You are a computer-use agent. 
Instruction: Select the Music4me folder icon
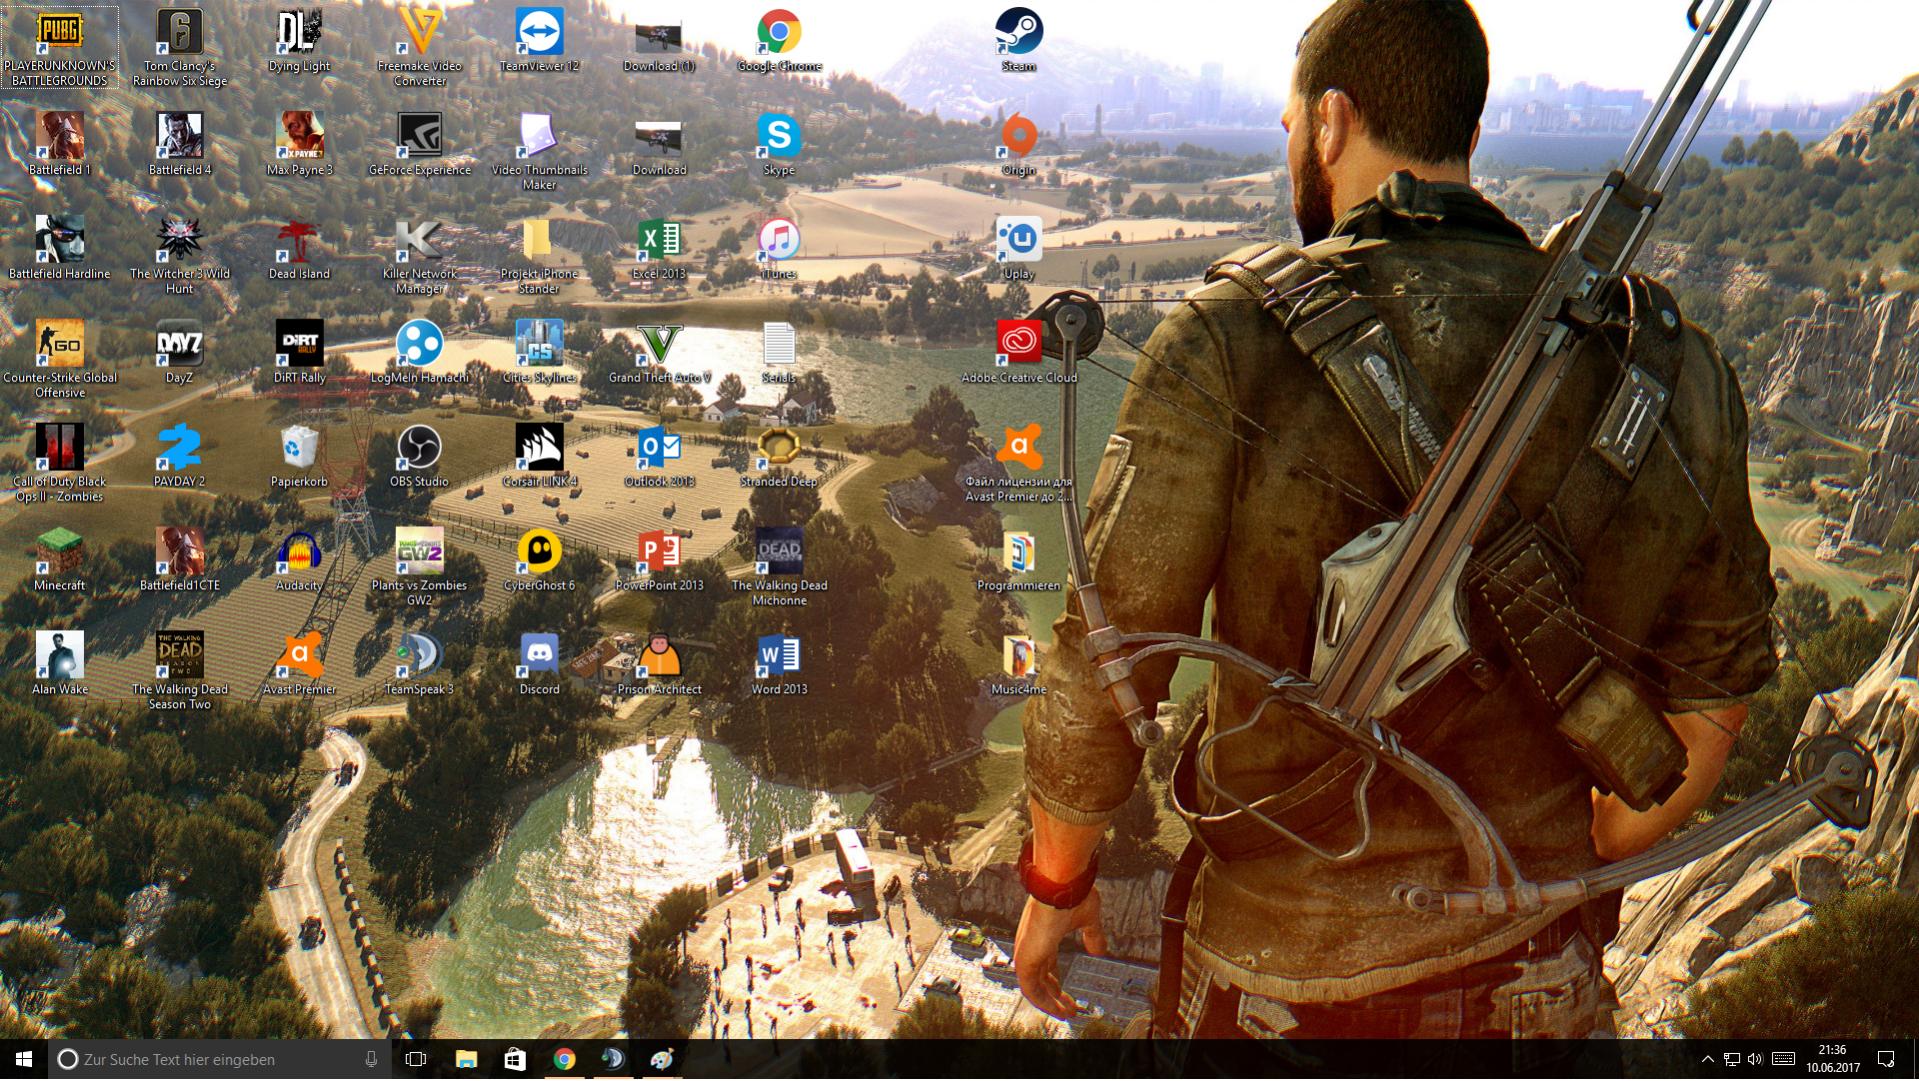pos(1019,664)
